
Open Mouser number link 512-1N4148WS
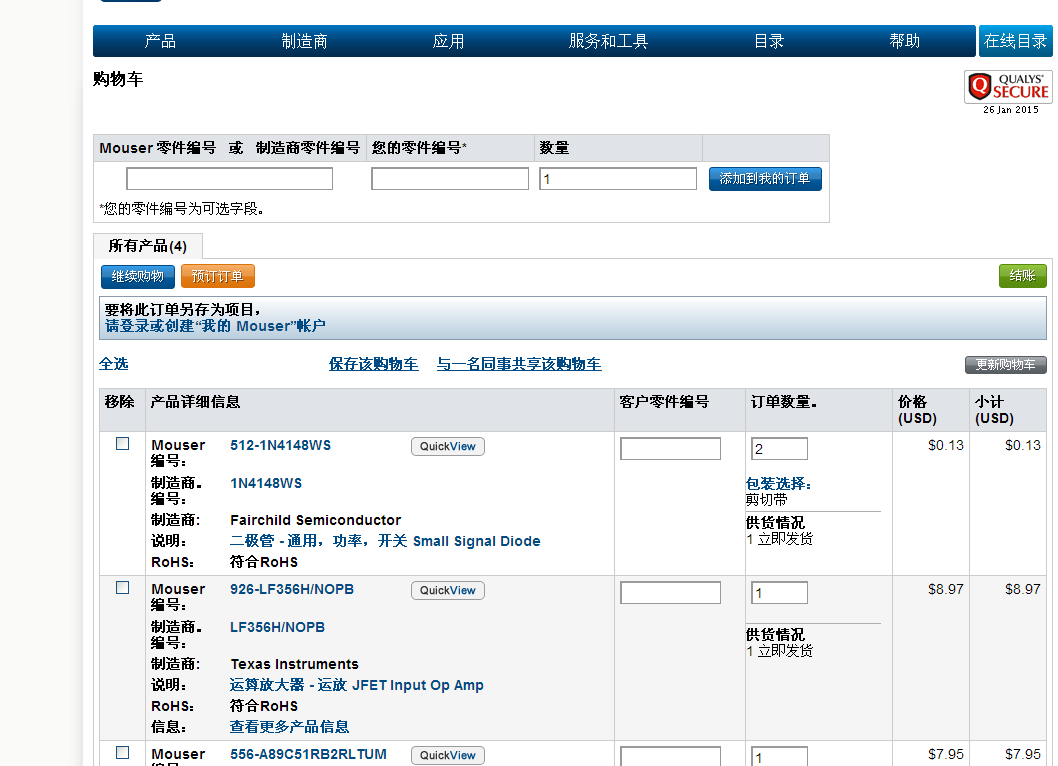coord(280,445)
